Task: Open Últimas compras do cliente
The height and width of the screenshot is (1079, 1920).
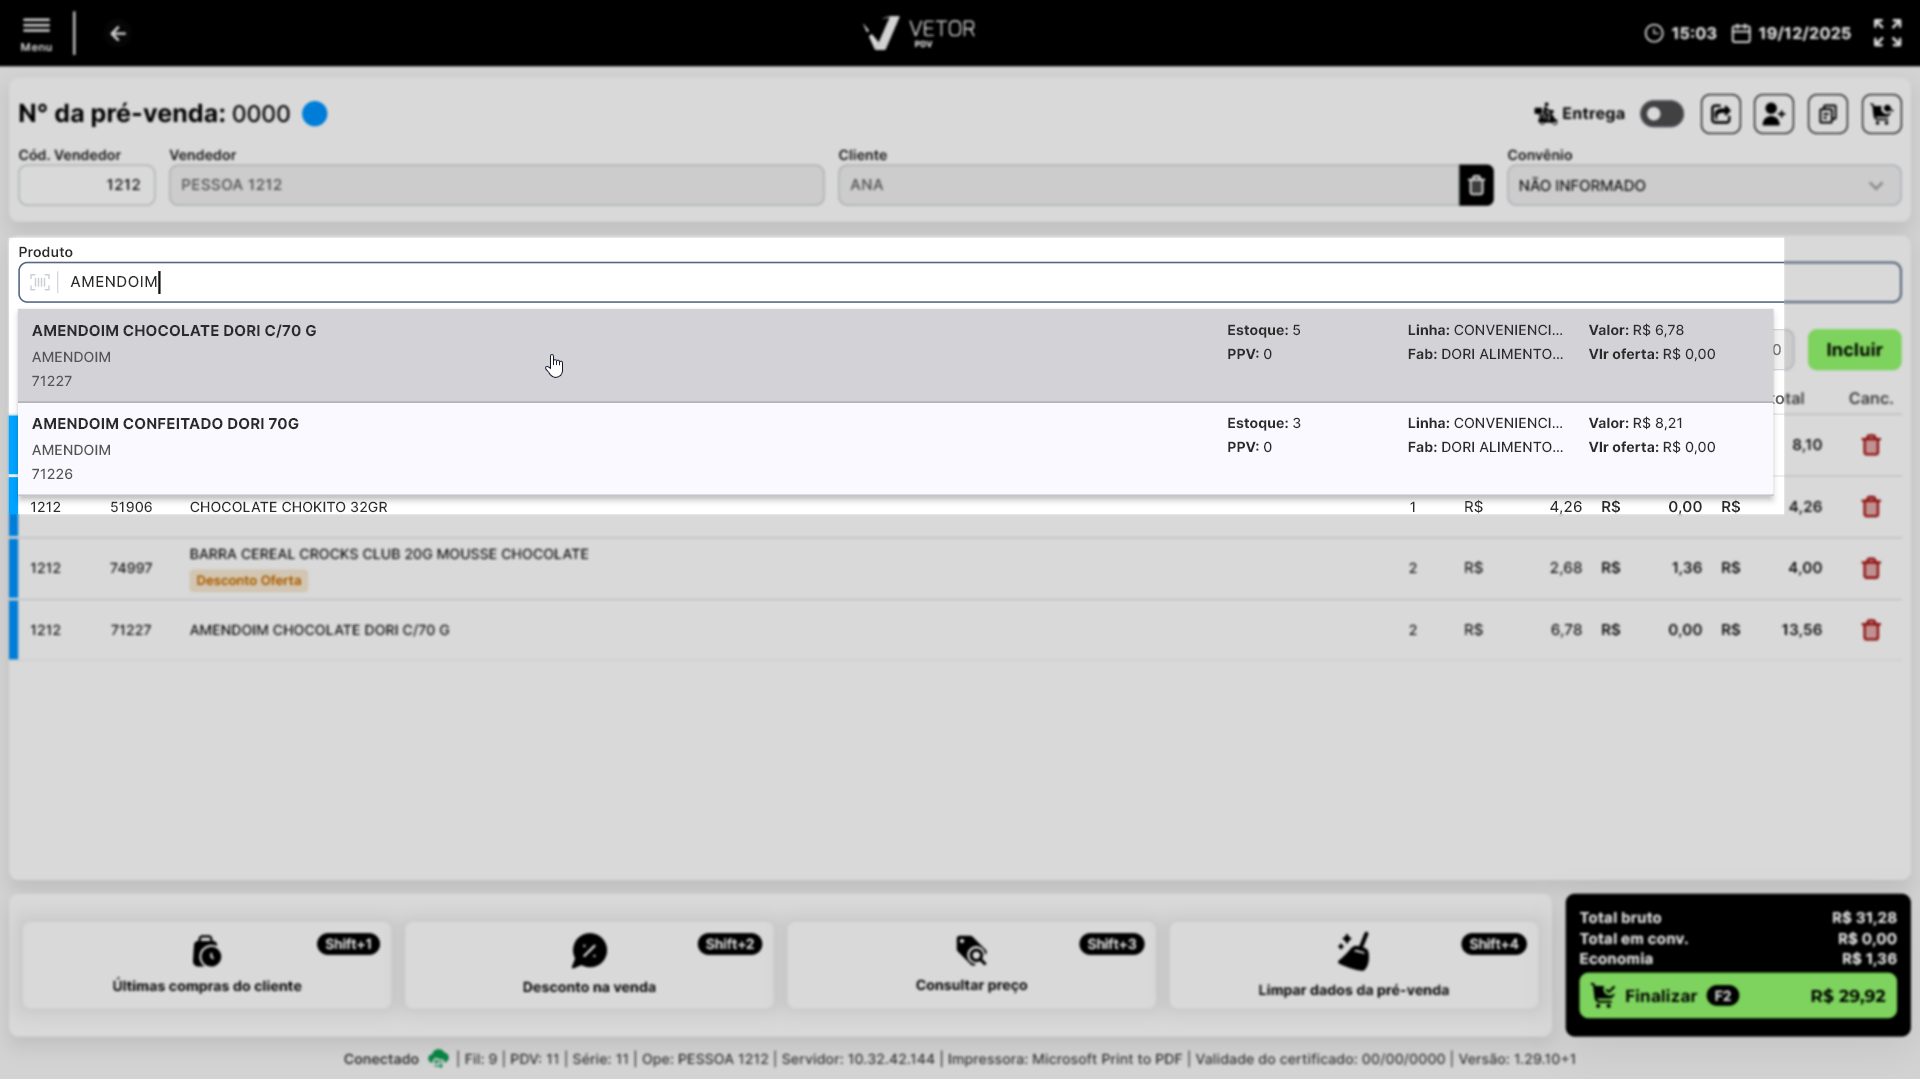Action: pos(207,965)
